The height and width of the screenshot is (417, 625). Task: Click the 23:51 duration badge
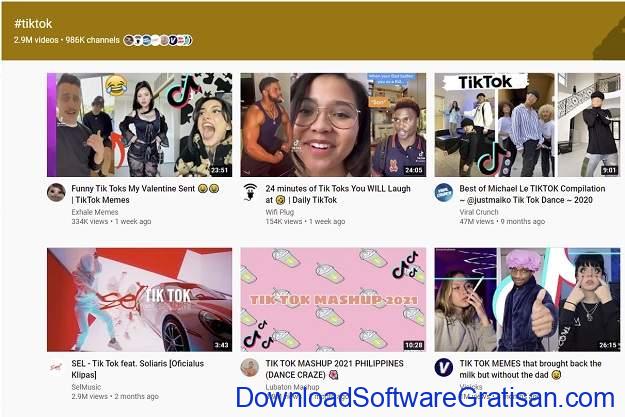pos(220,170)
